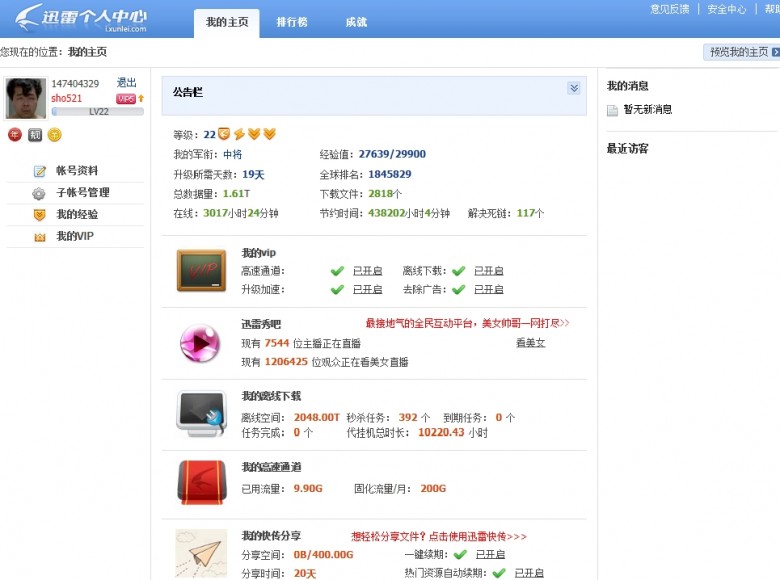Click 热门资源自动续期 已开启 link
Viewport: 780px width, 580px height.
tap(529, 574)
